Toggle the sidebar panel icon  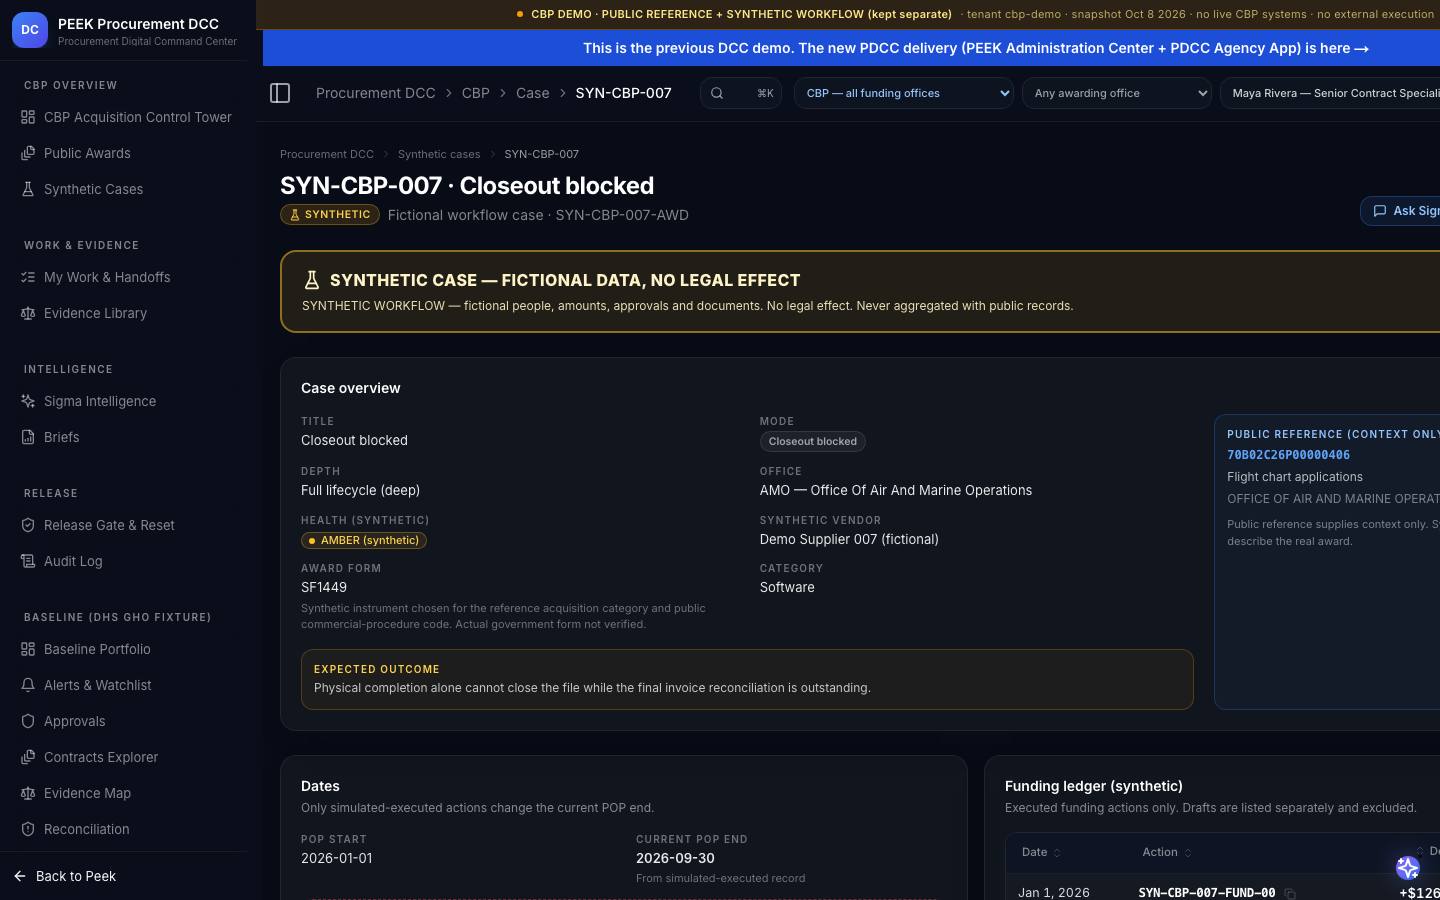coord(280,93)
